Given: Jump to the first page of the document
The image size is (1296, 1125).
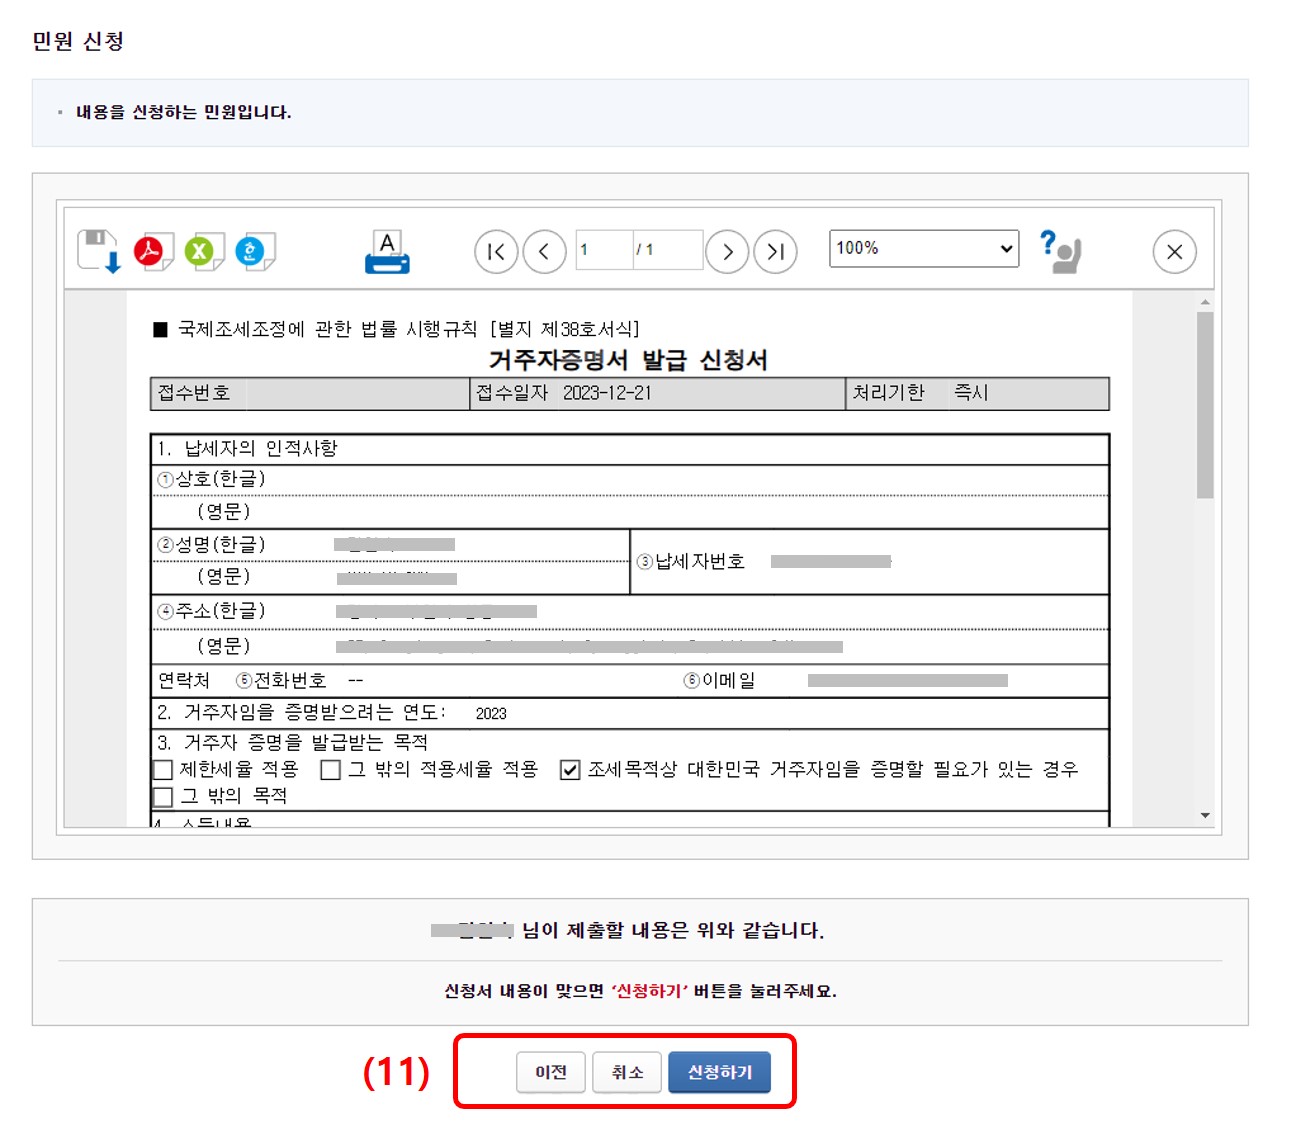Looking at the screenshot, I should pos(495,252).
